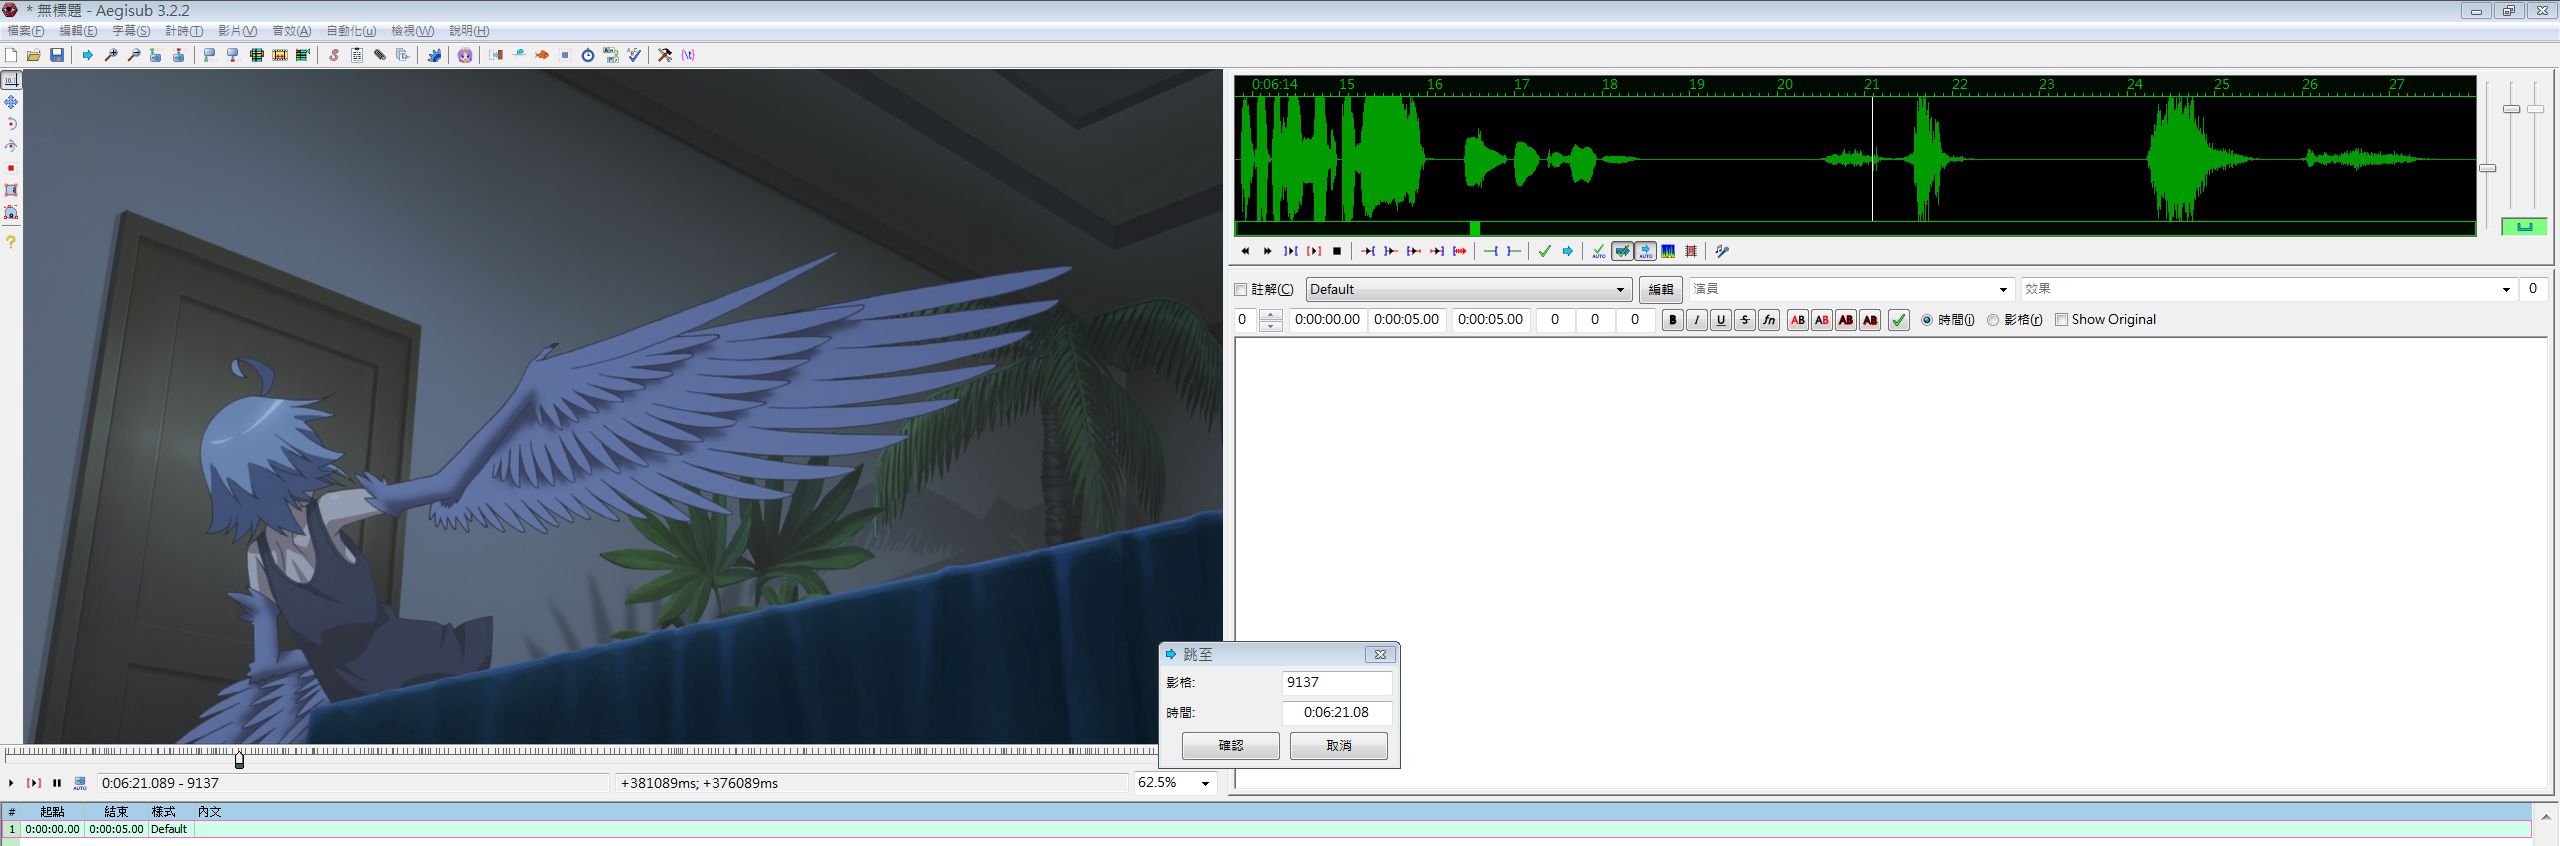
Task: Select the drag subtitles visual tool
Action: [11, 102]
